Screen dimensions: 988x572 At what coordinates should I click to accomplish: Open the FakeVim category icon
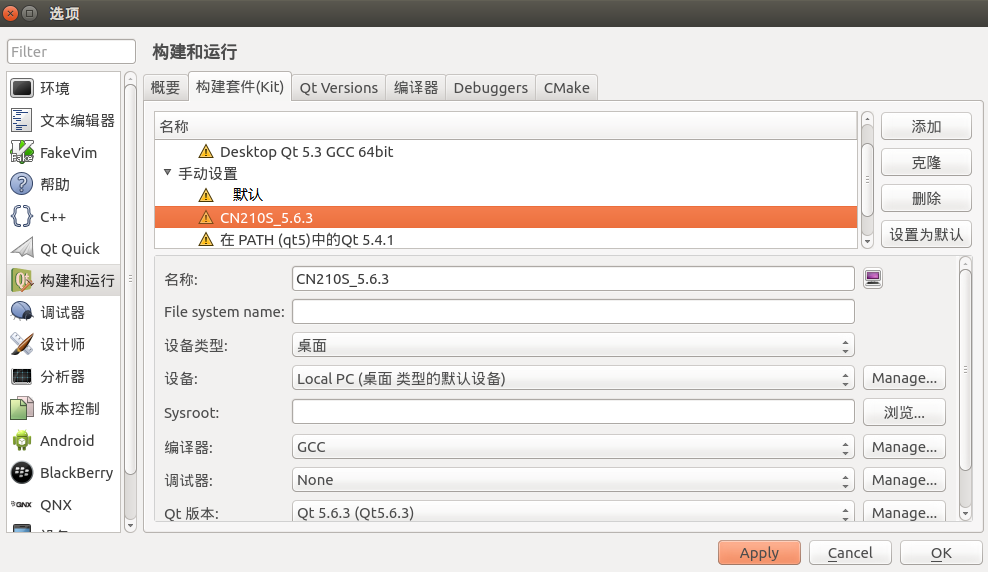21,152
